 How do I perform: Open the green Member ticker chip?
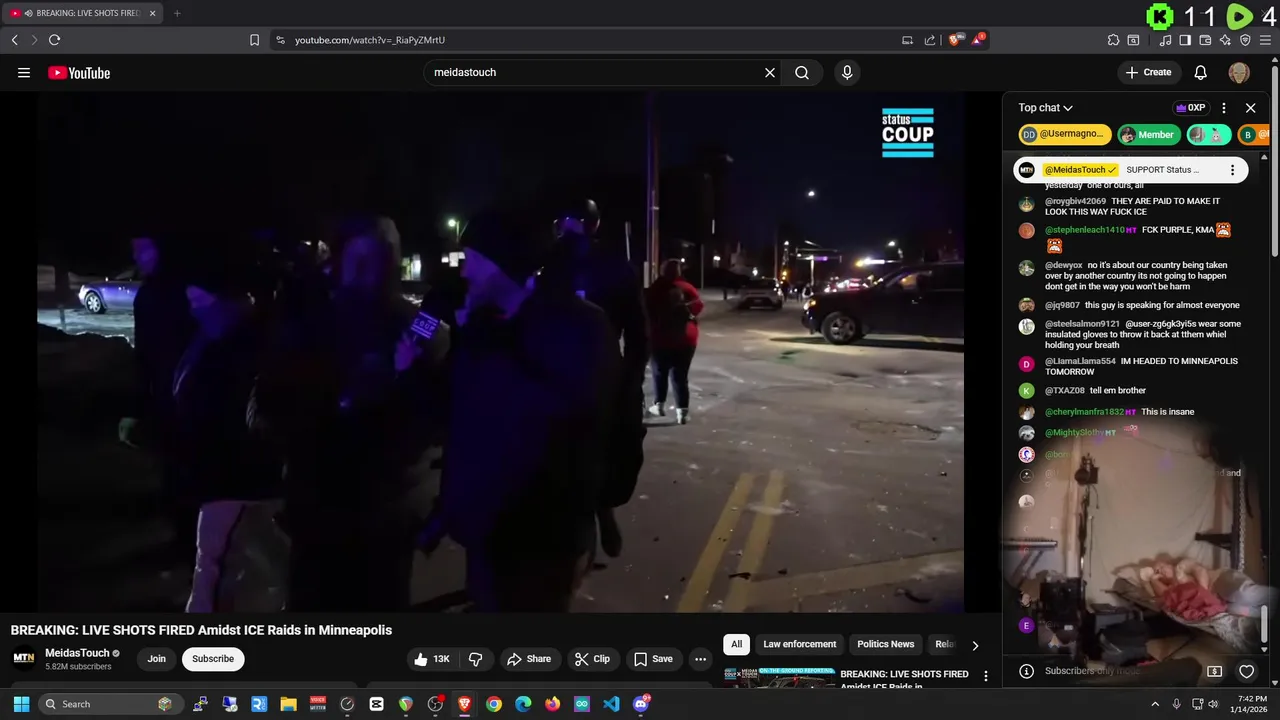pos(1148,135)
